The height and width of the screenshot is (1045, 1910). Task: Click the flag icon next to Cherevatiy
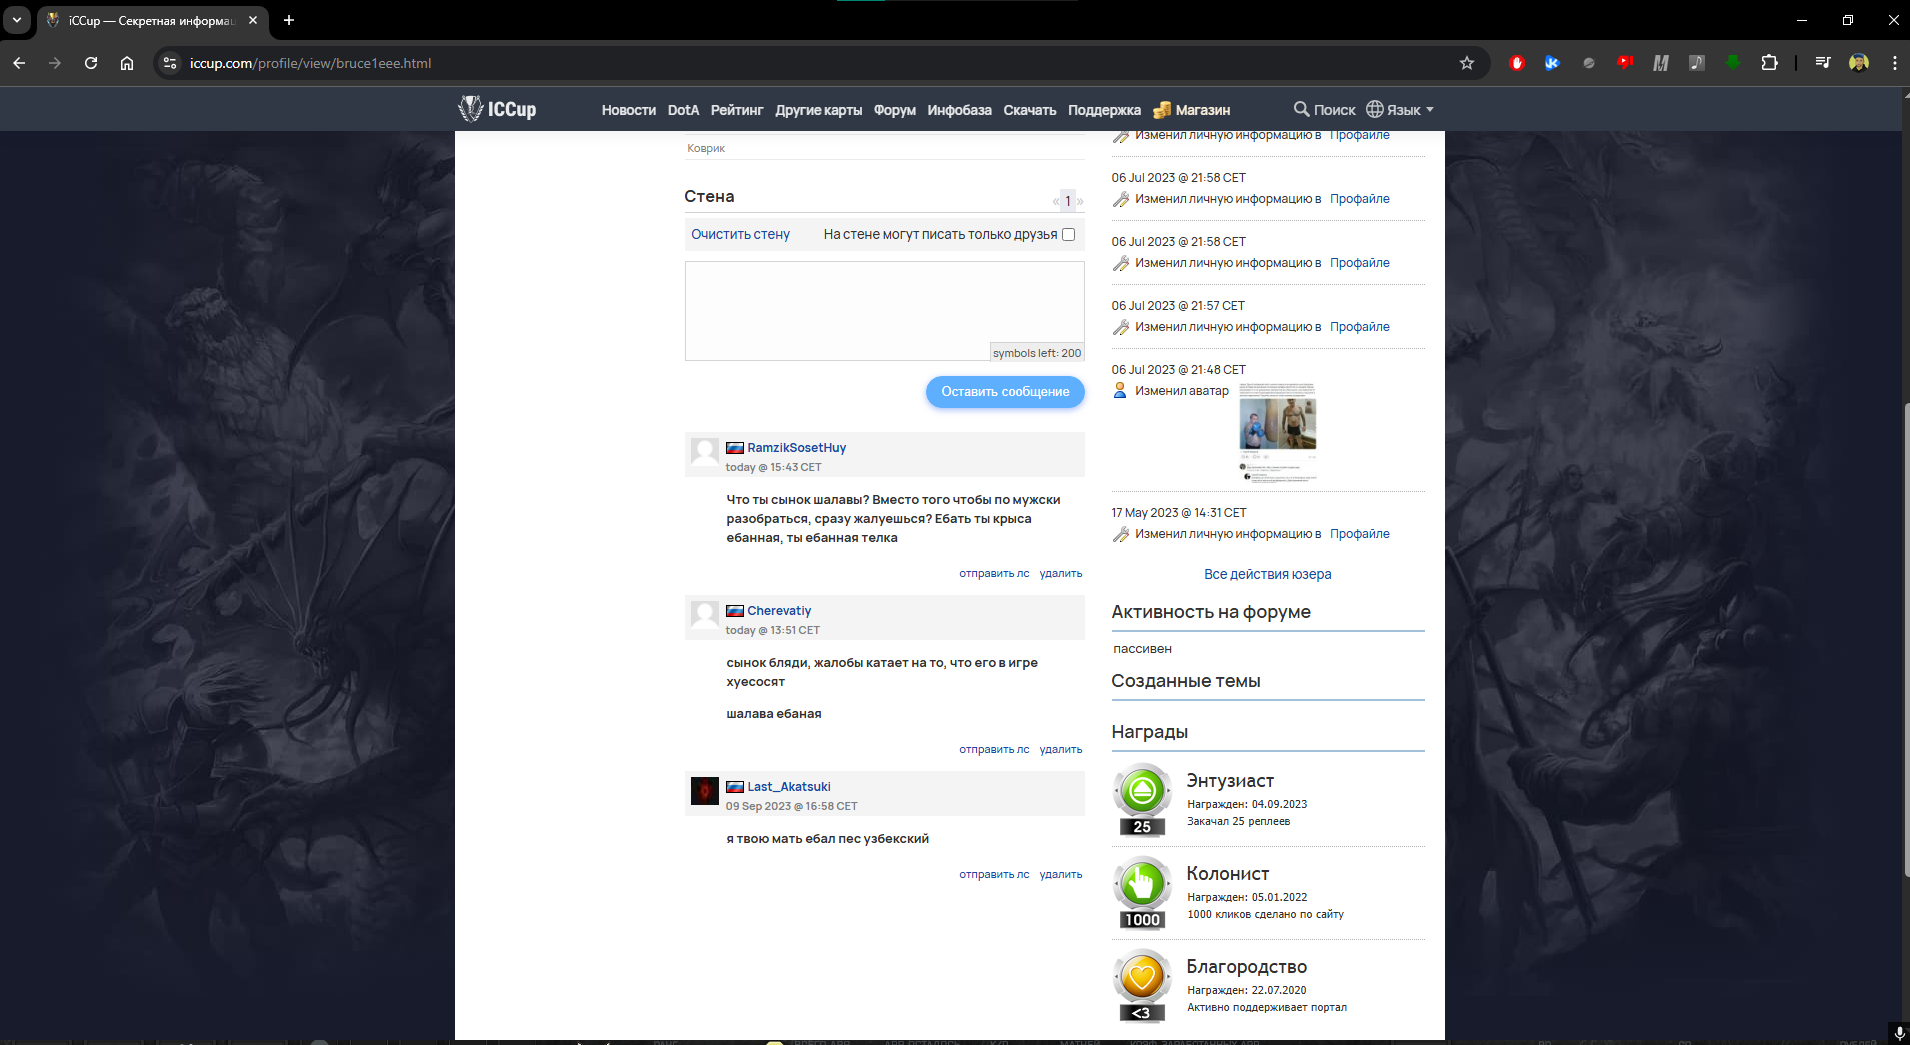(x=735, y=611)
